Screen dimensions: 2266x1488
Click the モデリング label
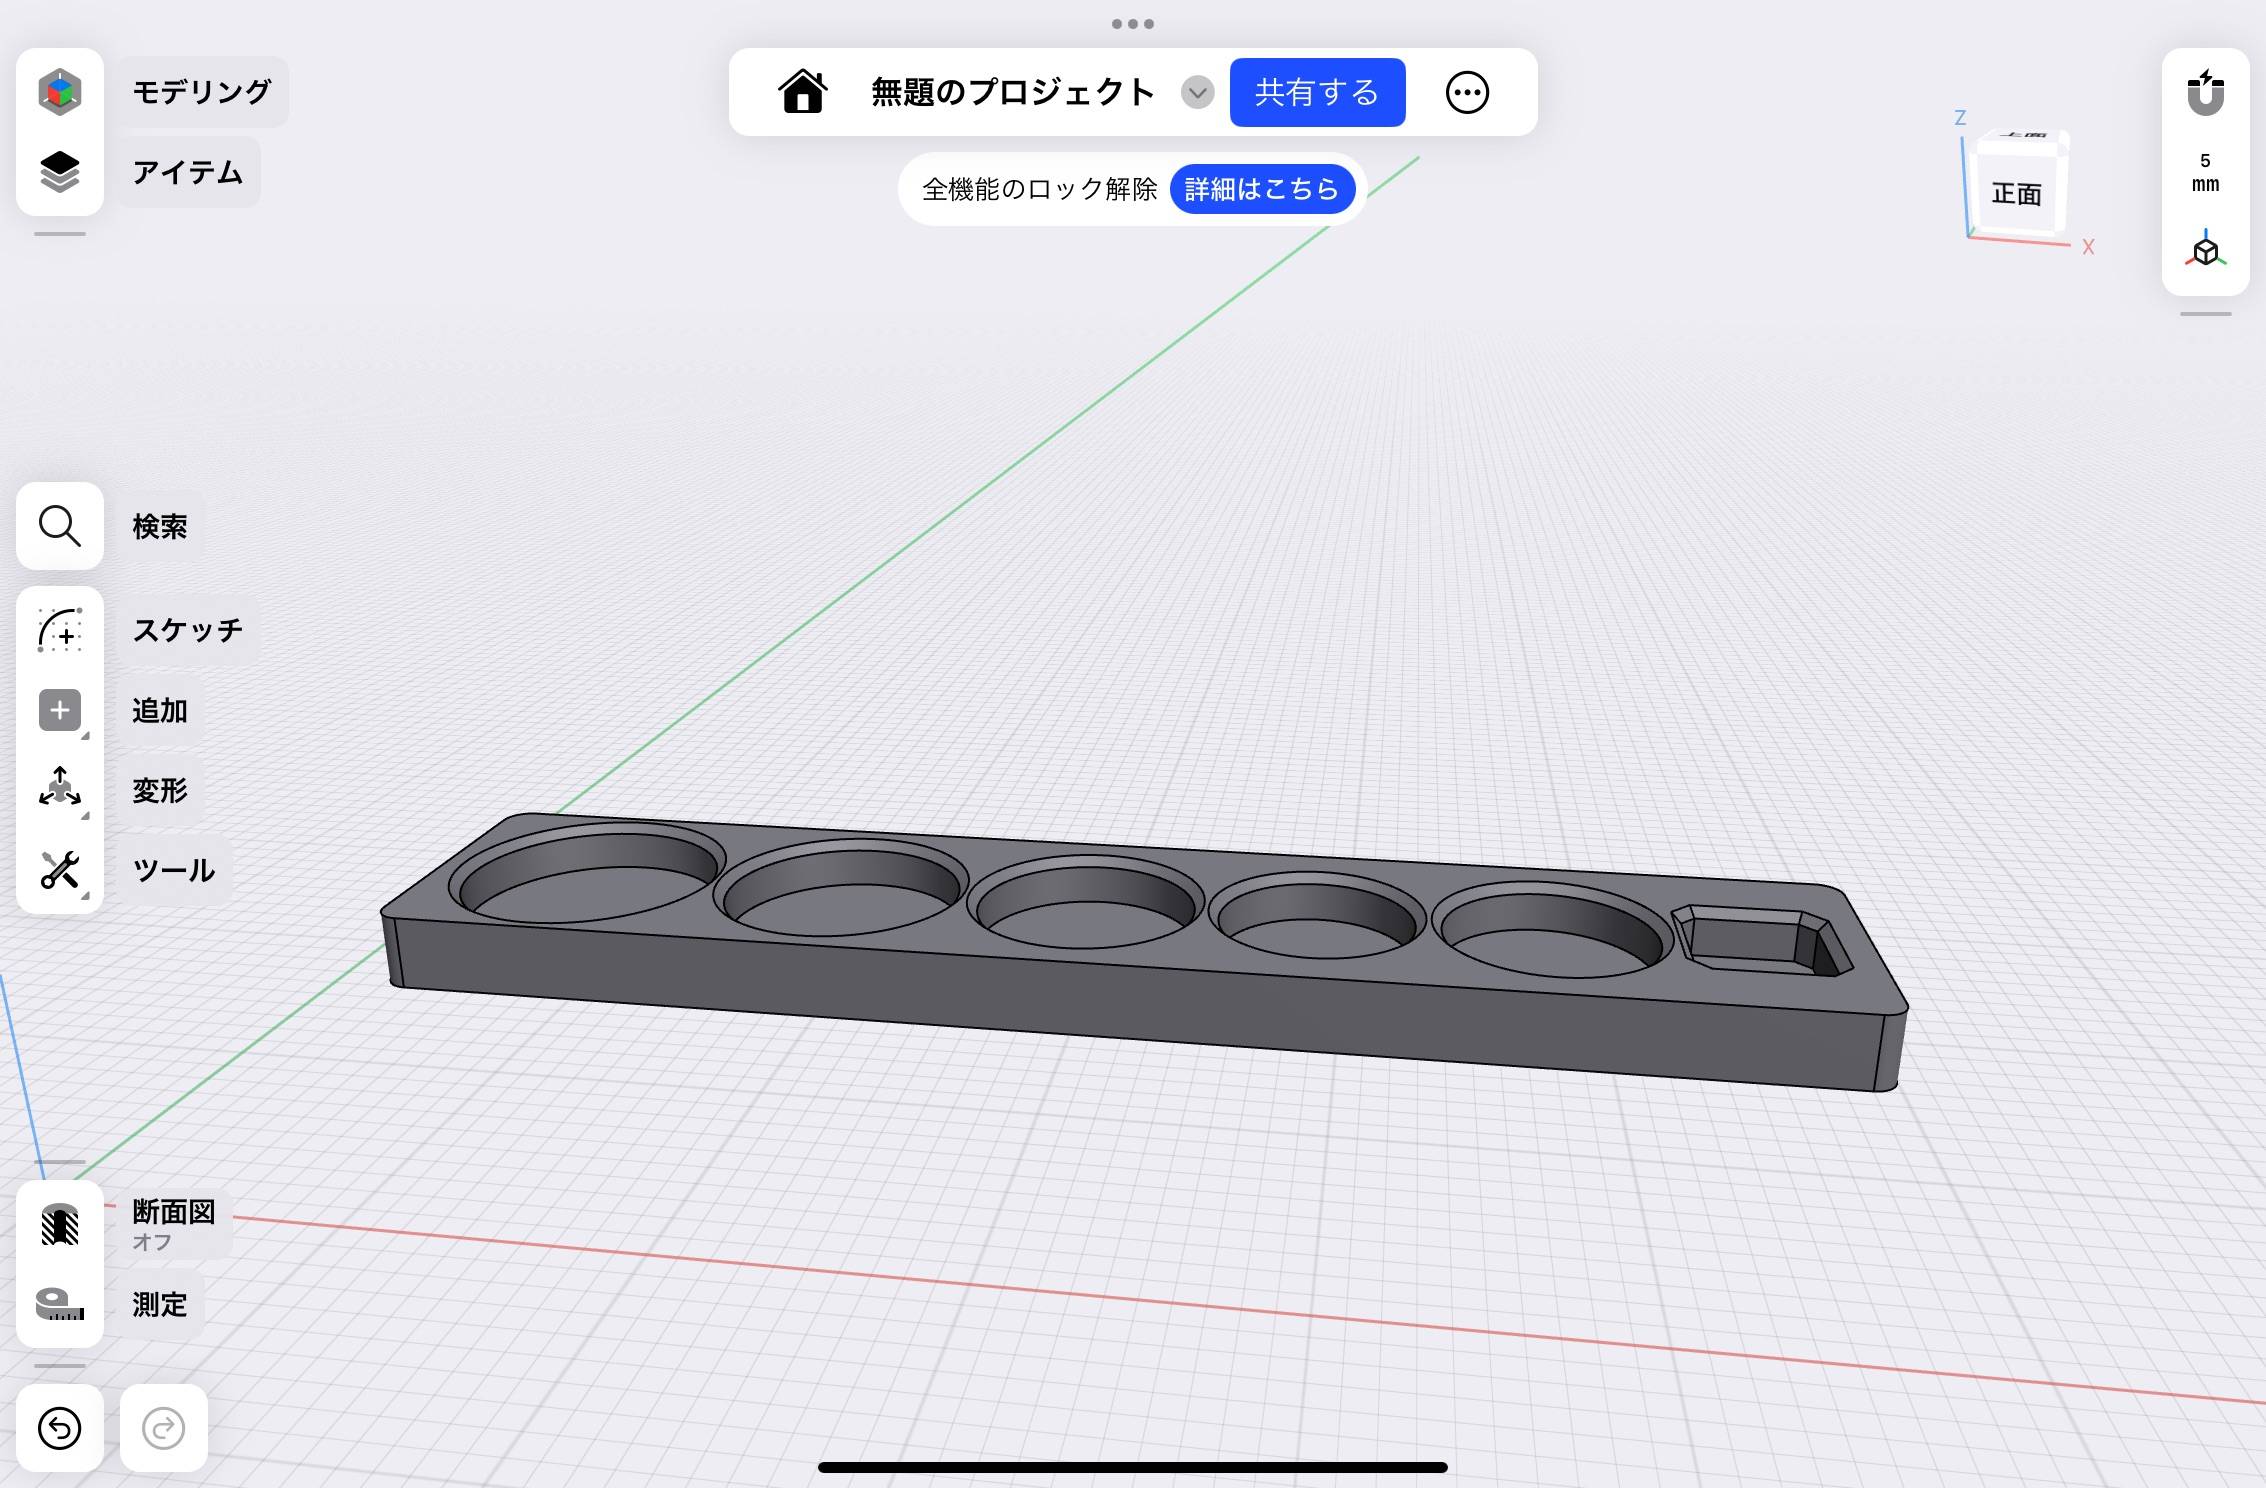pyautogui.click(x=202, y=92)
